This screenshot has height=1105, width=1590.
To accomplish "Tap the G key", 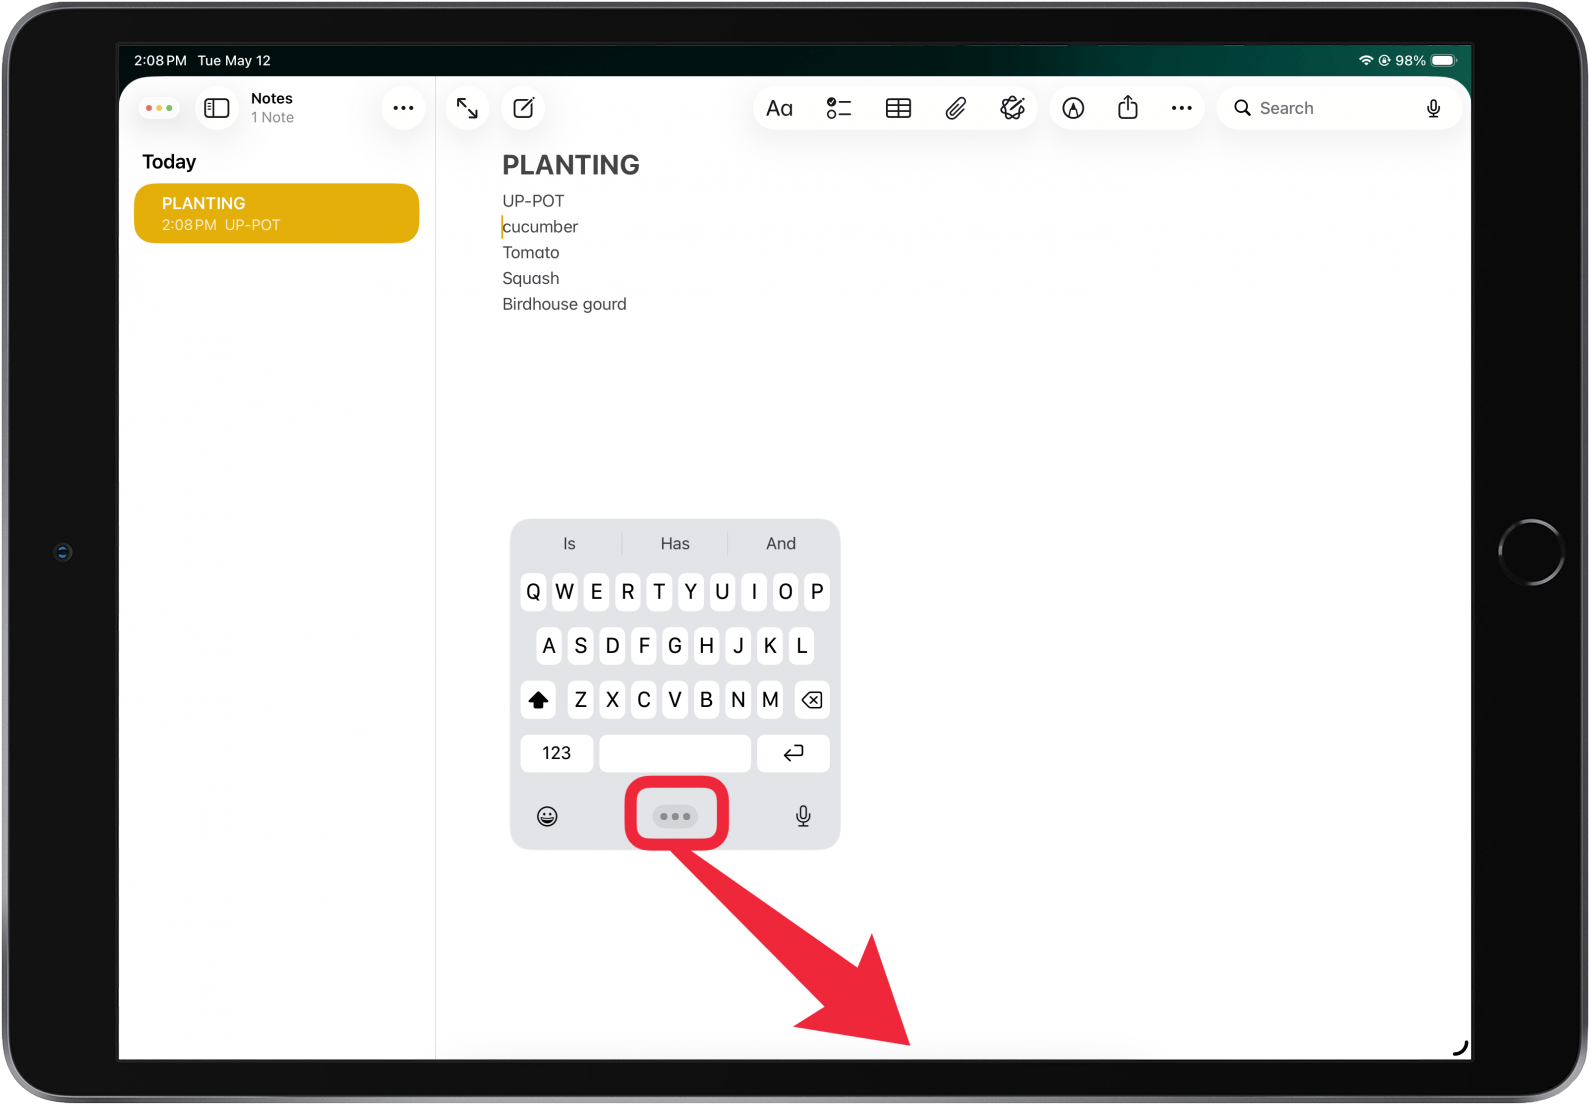I will pos(675,646).
